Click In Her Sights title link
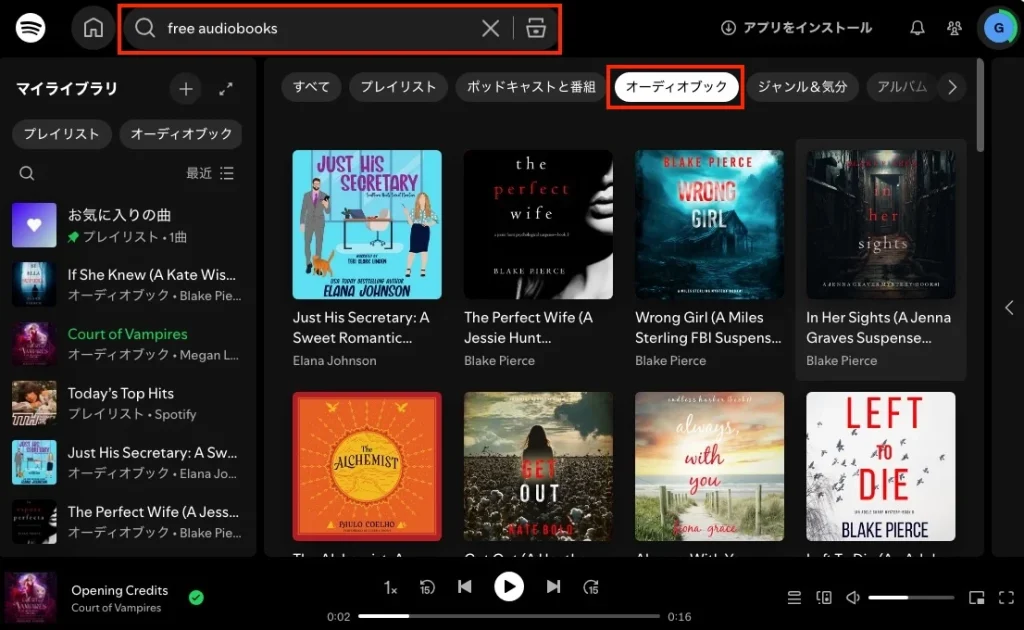This screenshot has width=1024, height=630. (878, 328)
